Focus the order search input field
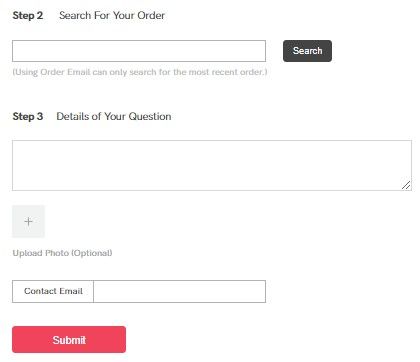This screenshot has width=420, height=362. click(x=139, y=51)
